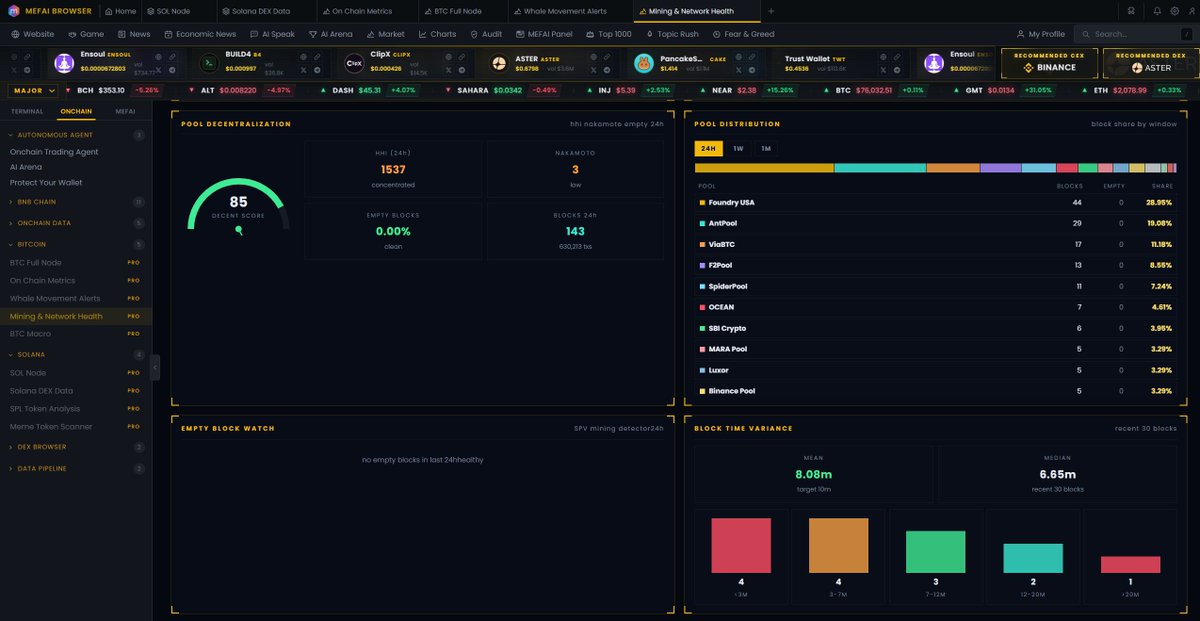Select the MEFAI sidebar tab
The height and width of the screenshot is (621, 1200).
point(125,112)
